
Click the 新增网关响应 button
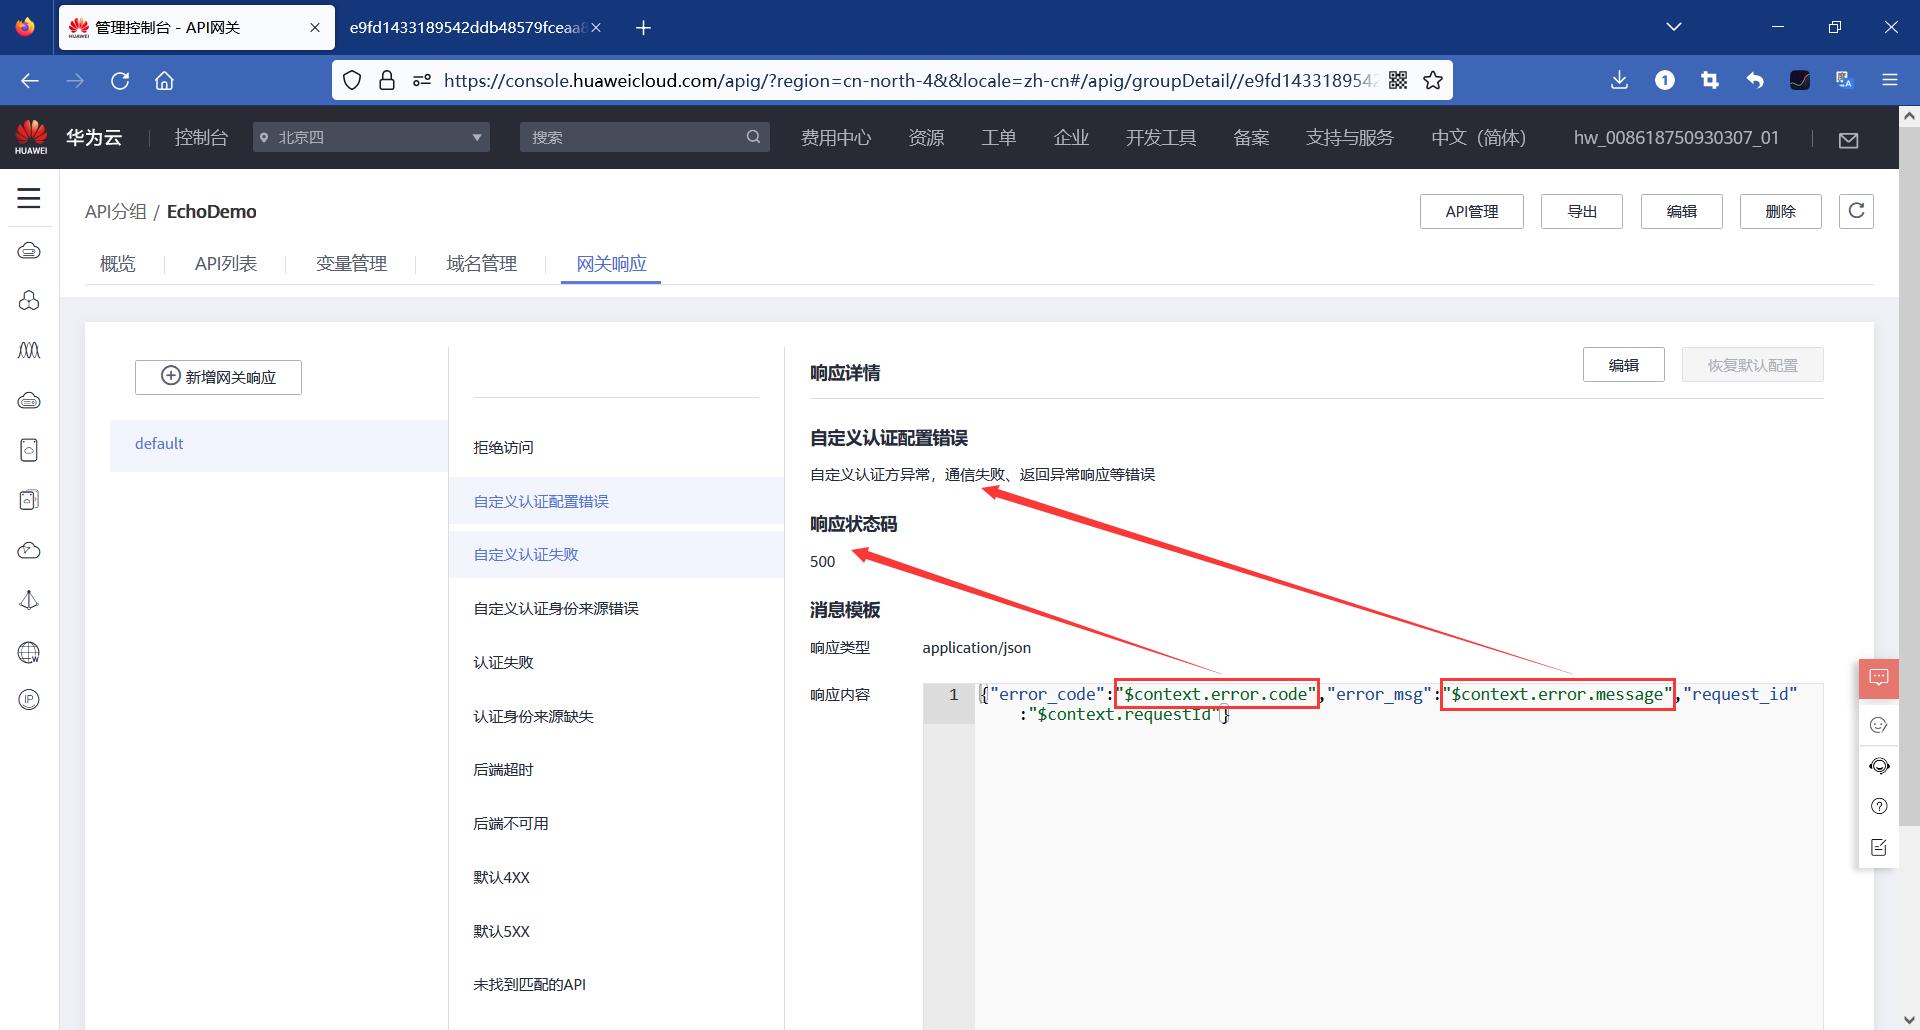click(218, 377)
